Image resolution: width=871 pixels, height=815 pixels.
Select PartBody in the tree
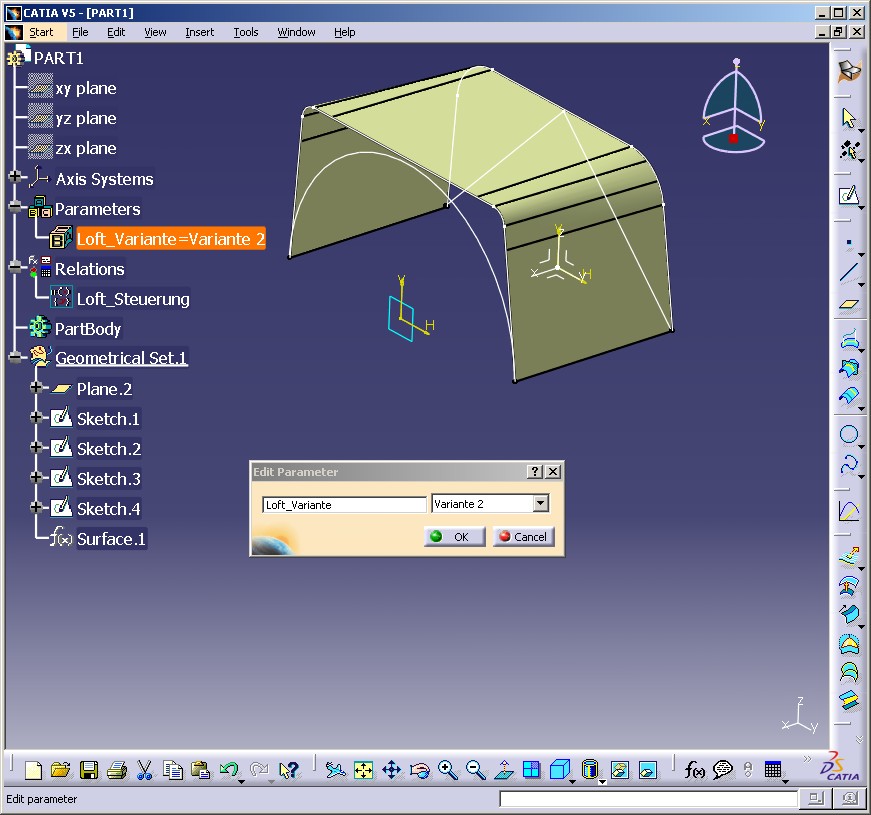point(87,329)
